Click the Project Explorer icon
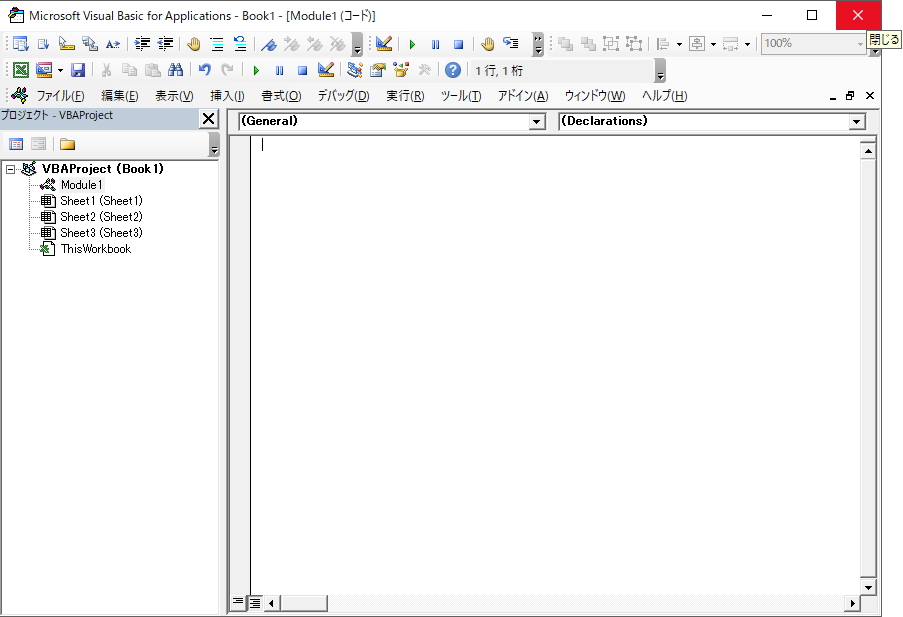The image size is (903, 617). (355, 70)
